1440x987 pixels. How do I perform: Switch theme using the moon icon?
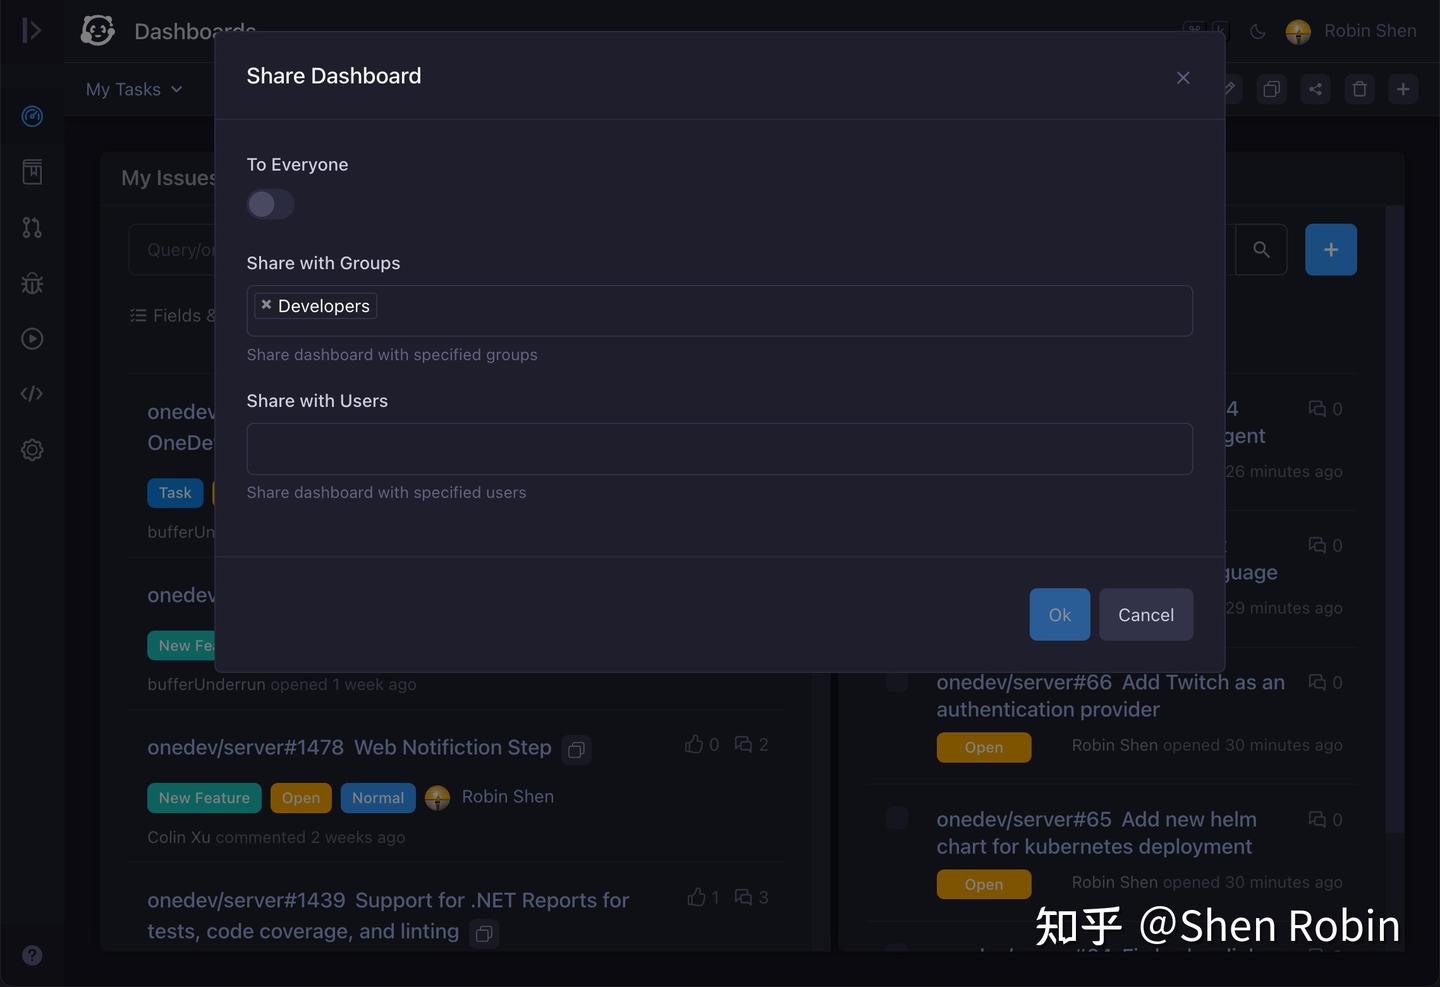1258,31
